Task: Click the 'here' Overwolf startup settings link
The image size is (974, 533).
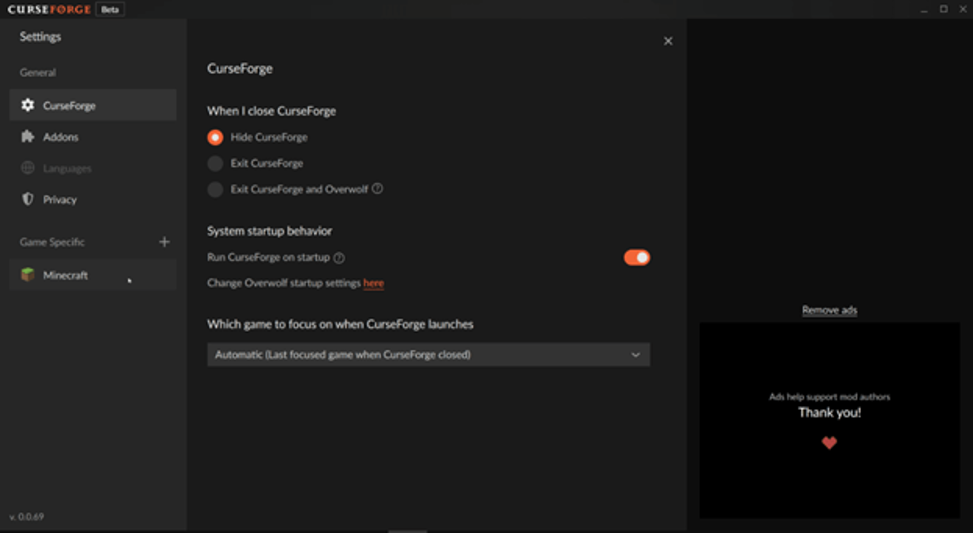Action: [x=373, y=283]
